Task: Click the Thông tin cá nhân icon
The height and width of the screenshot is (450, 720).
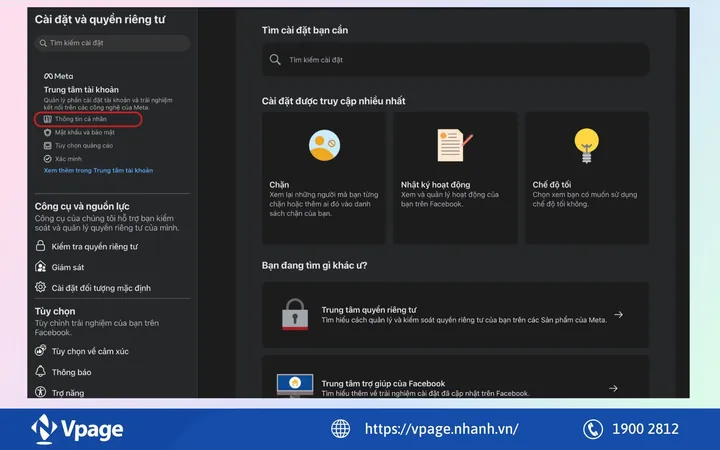Action: click(47, 119)
